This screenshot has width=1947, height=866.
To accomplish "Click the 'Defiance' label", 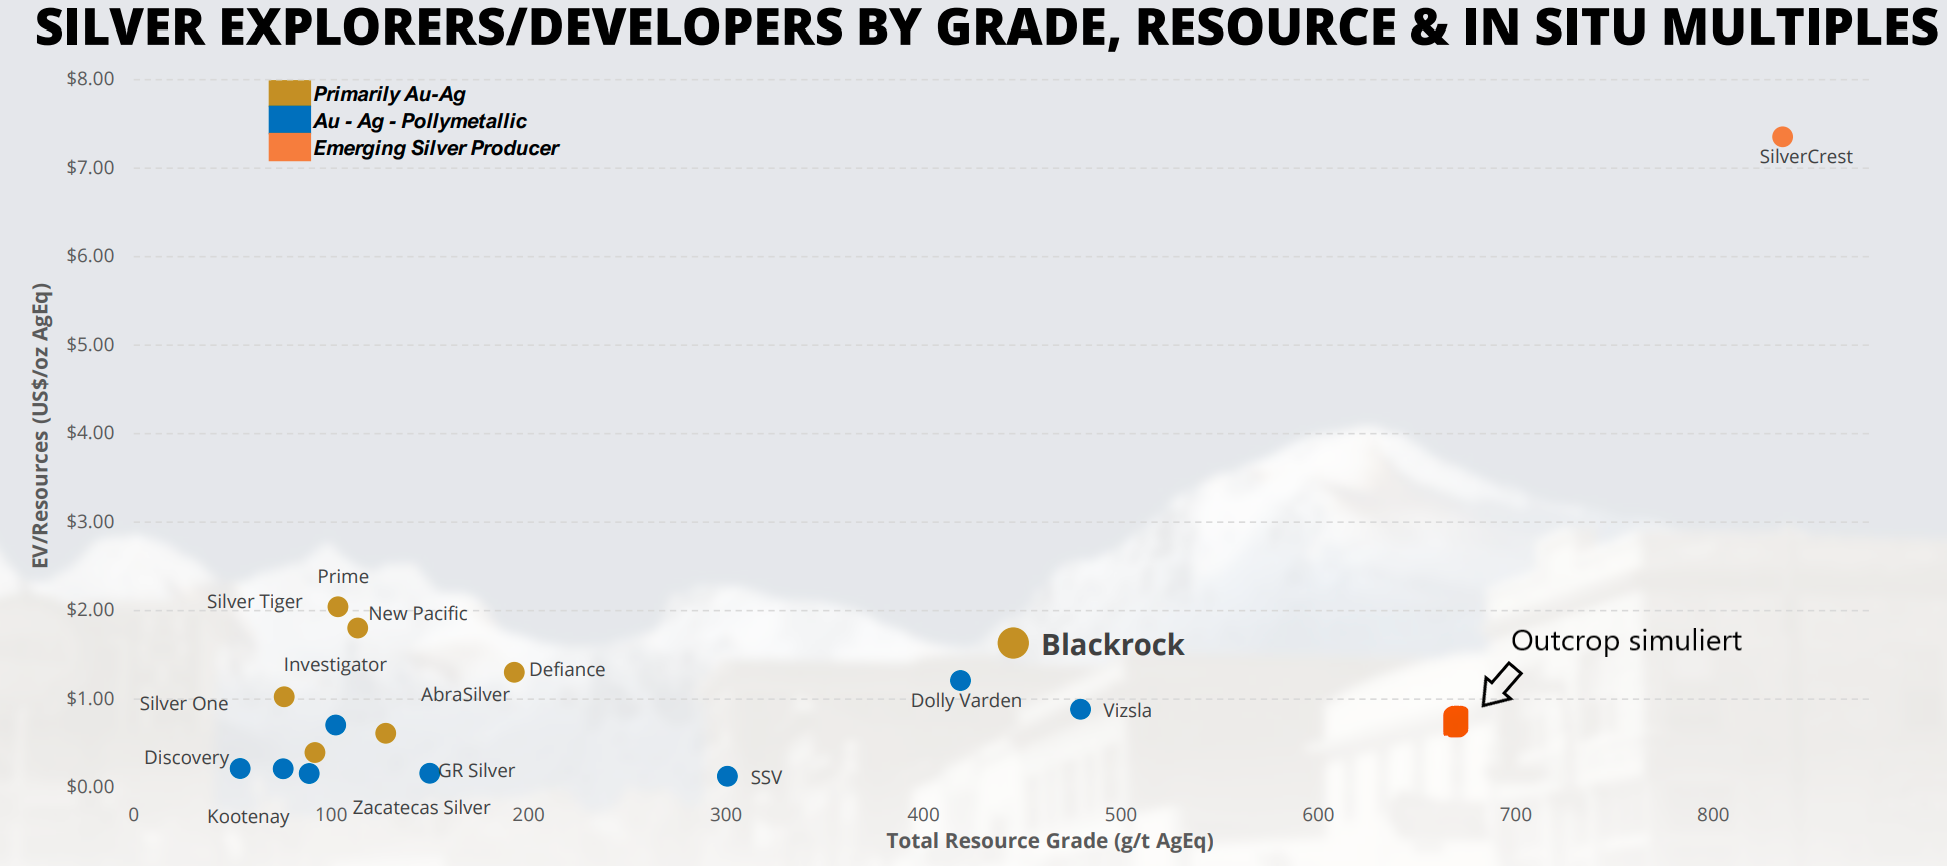I will 567,670.
